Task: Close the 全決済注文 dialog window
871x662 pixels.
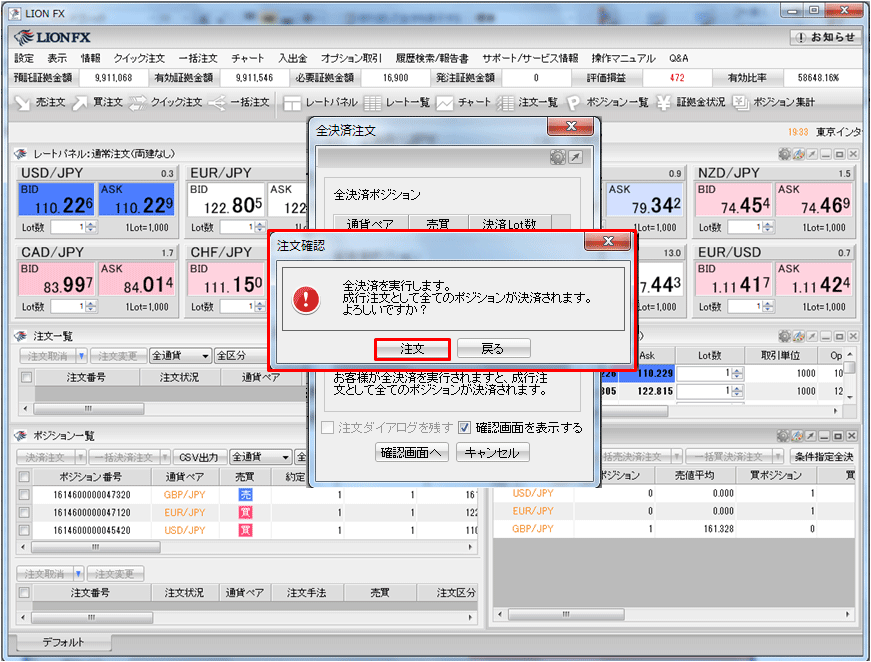Action: coord(571,127)
